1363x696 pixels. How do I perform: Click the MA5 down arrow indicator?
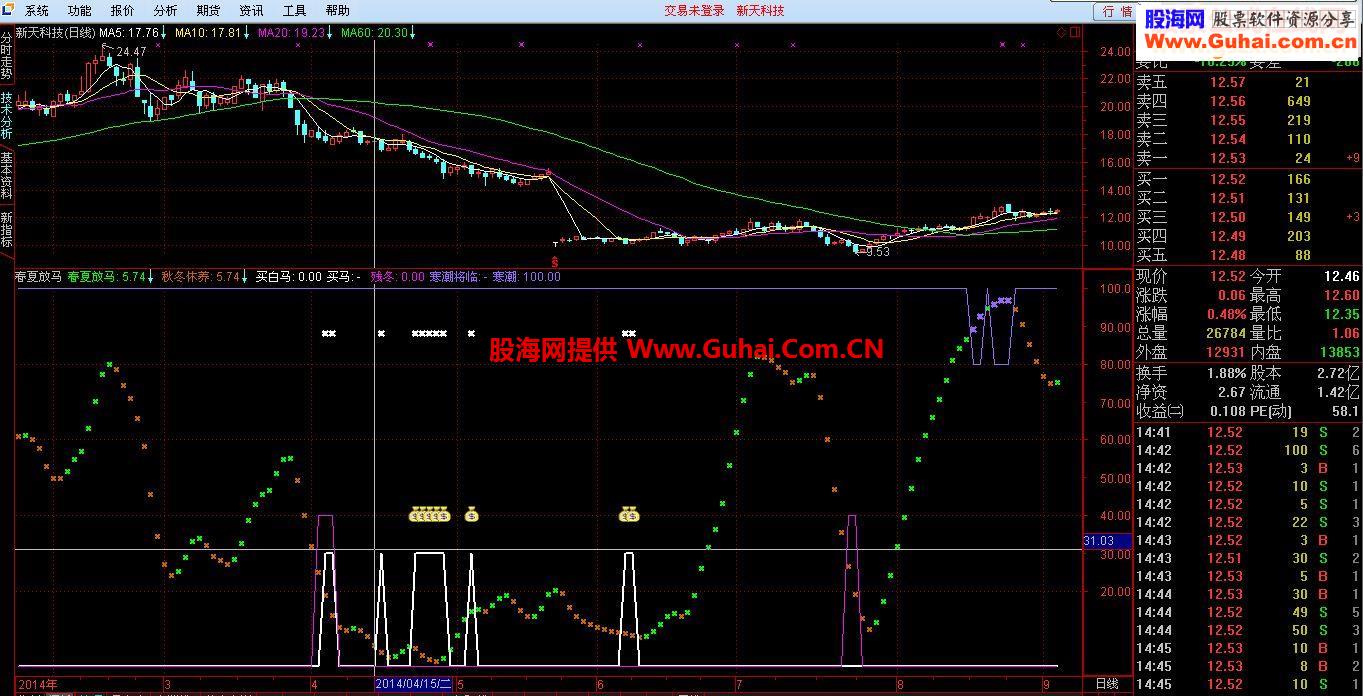[165, 32]
